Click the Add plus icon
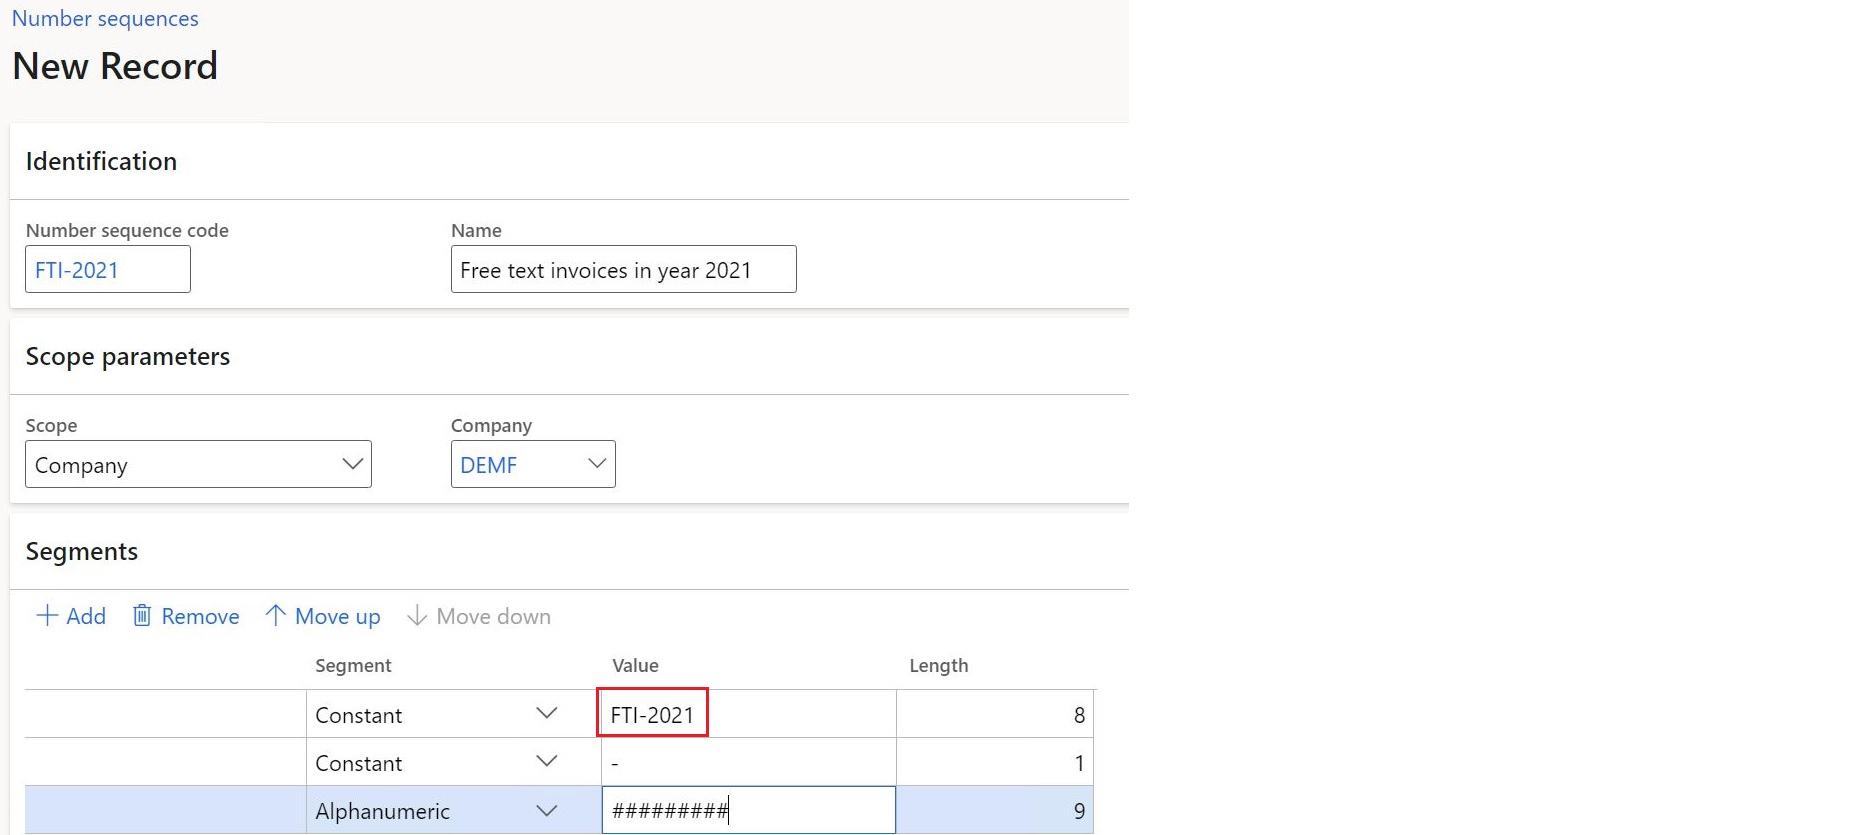The width and height of the screenshot is (1871, 835). coord(47,615)
